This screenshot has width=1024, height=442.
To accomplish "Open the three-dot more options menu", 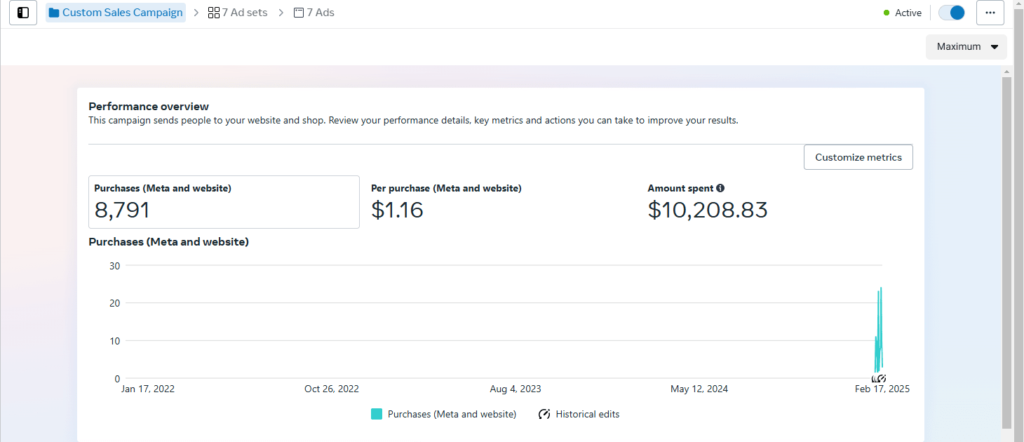I will tap(990, 13).
